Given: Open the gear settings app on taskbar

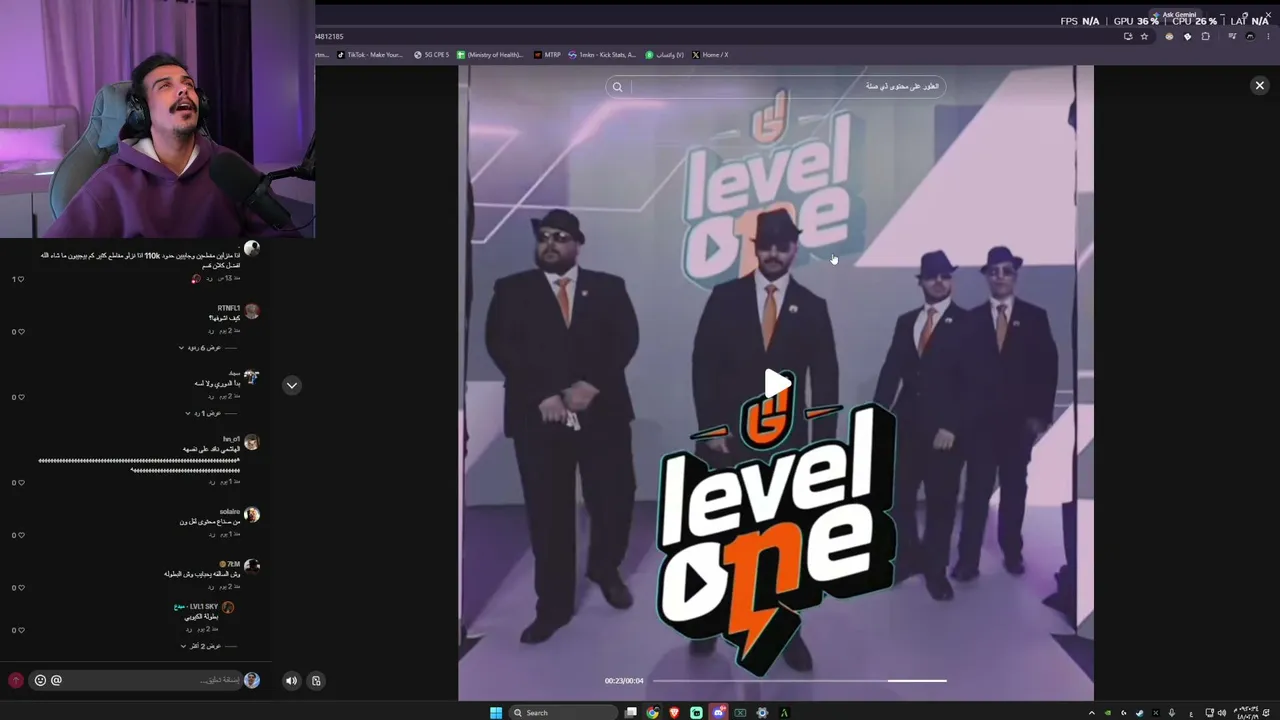Looking at the screenshot, I should (x=762, y=712).
